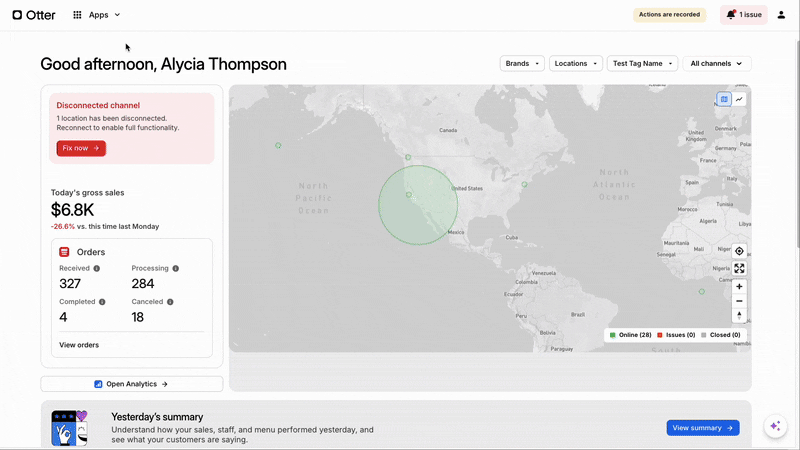
Task: Open the AI sparkle assistant button
Action: [x=775, y=426]
